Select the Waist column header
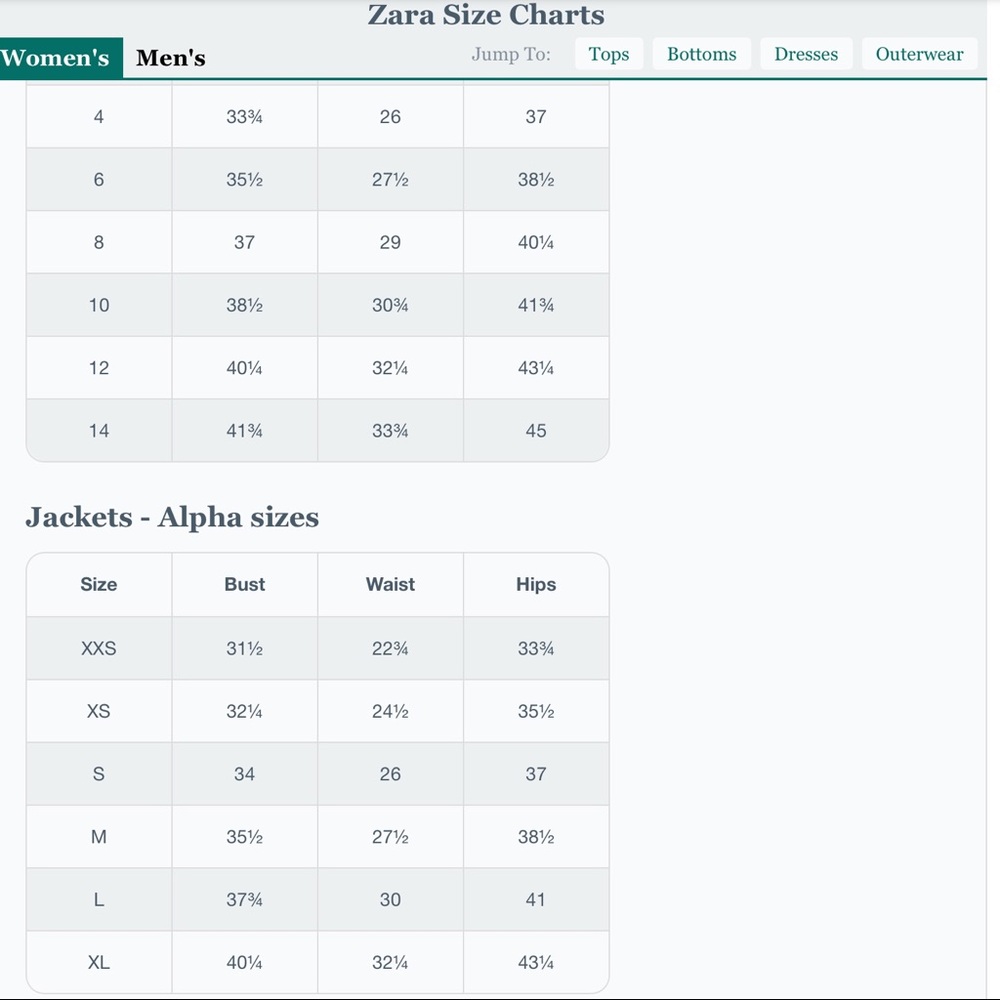 click(x=390, y=585)
